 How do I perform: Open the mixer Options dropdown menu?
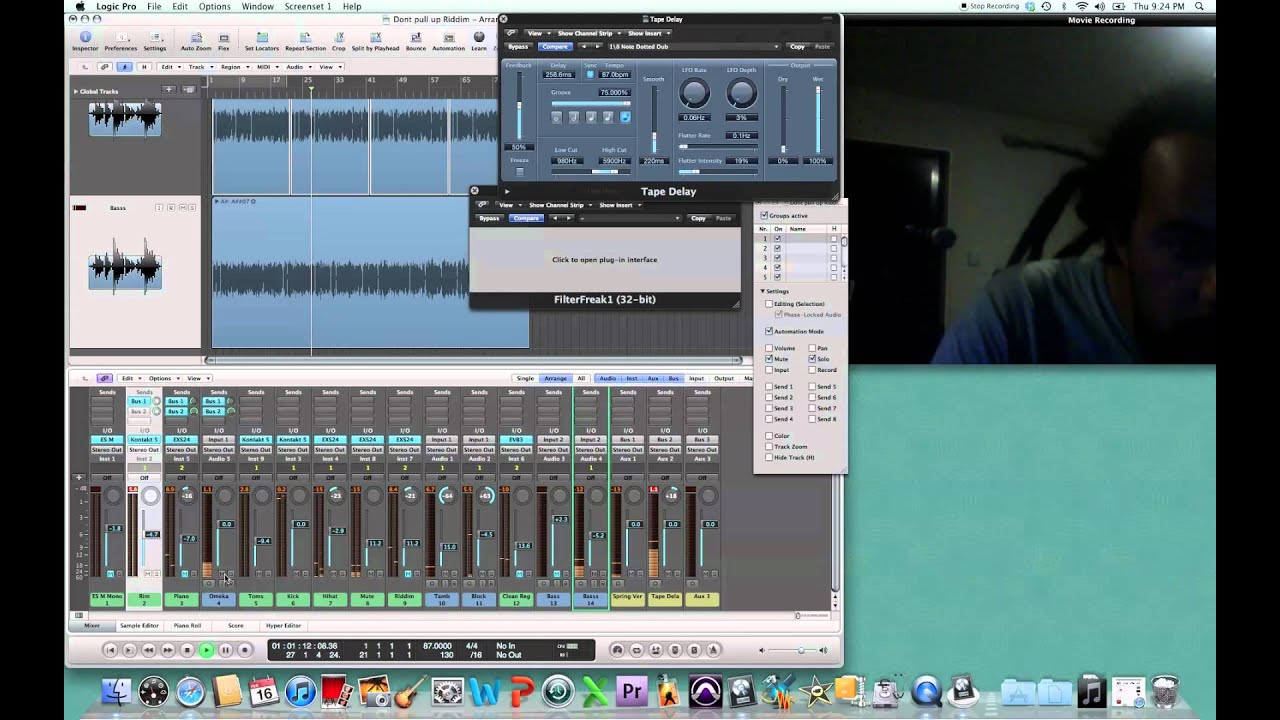[162, 378]
